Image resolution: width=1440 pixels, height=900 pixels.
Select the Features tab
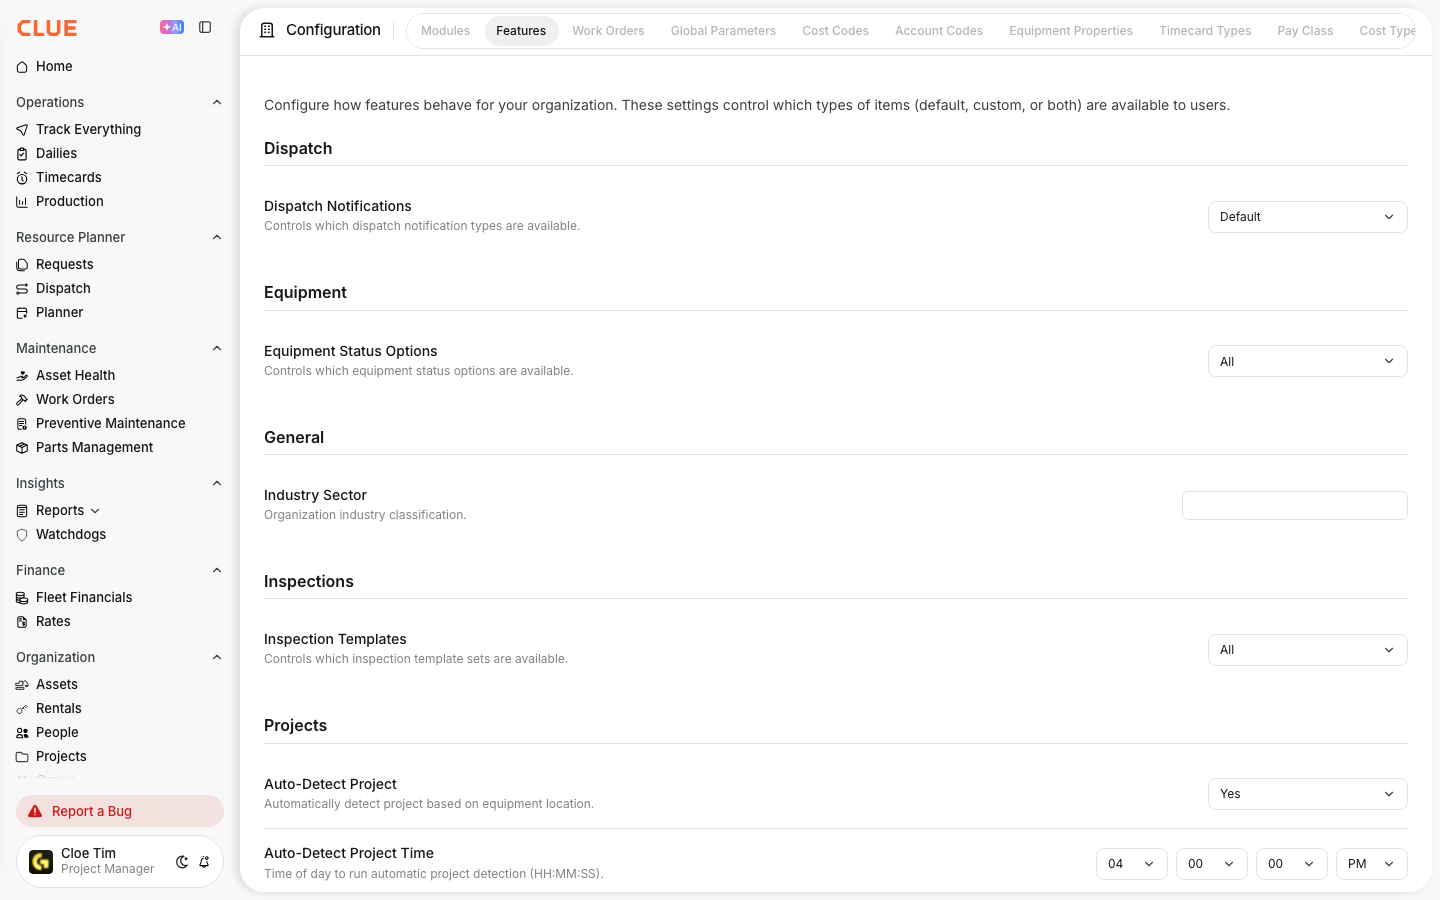521,31
